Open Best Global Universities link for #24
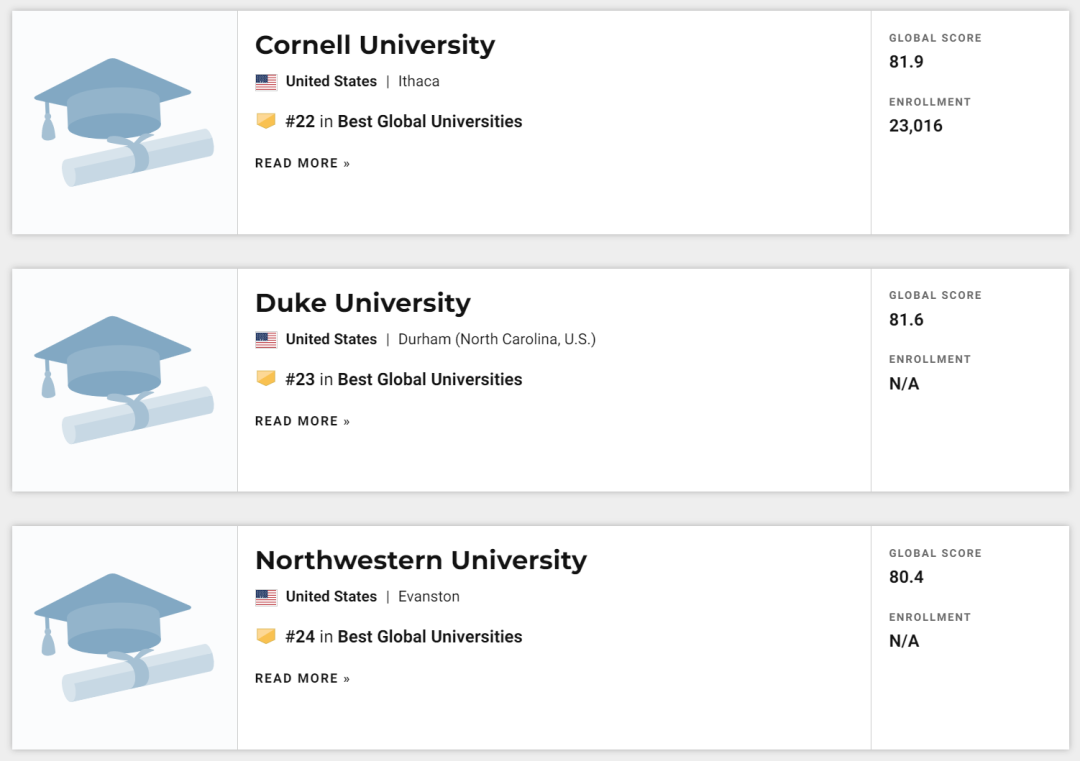 pyautogui.click(x=430, y=636)
